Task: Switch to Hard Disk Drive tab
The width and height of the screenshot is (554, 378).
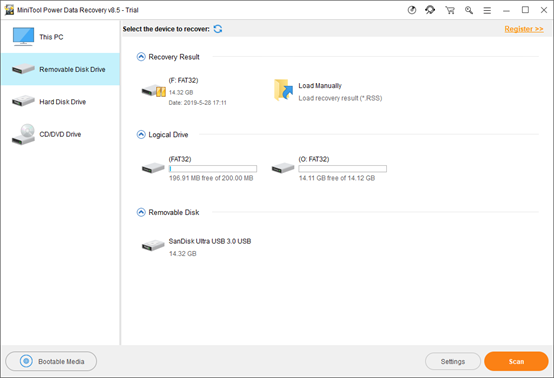Action: coord(60,102)
